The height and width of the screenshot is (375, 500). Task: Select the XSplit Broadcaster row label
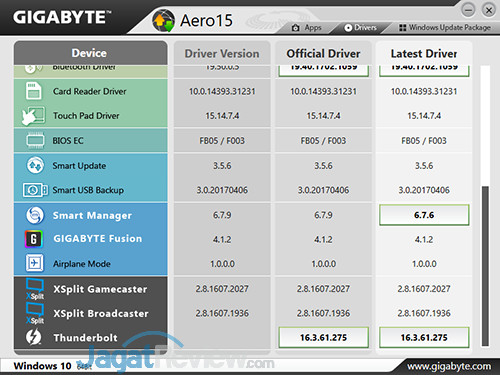(x=101, y=313)
